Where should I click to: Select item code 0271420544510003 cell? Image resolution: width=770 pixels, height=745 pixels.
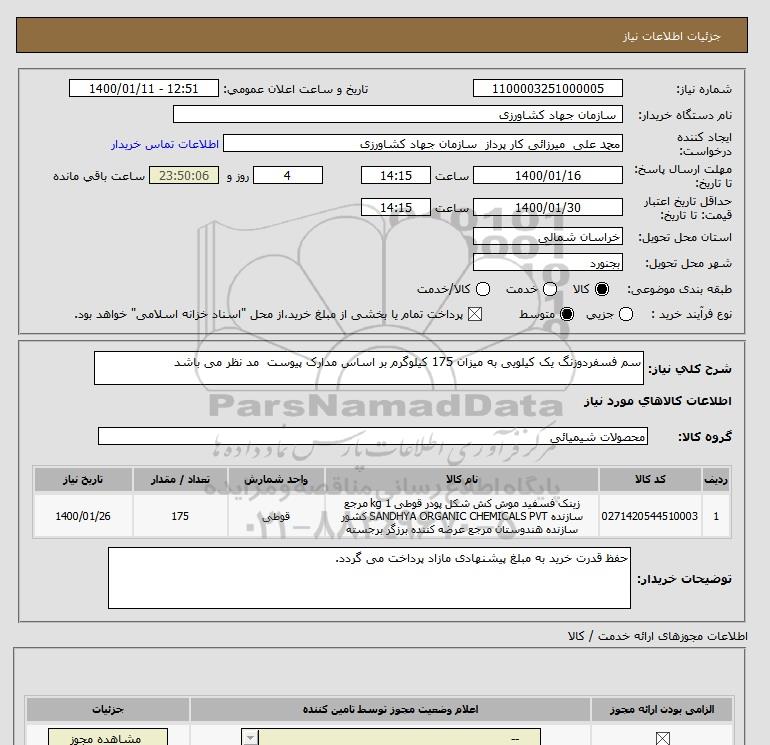click(650, 516)
